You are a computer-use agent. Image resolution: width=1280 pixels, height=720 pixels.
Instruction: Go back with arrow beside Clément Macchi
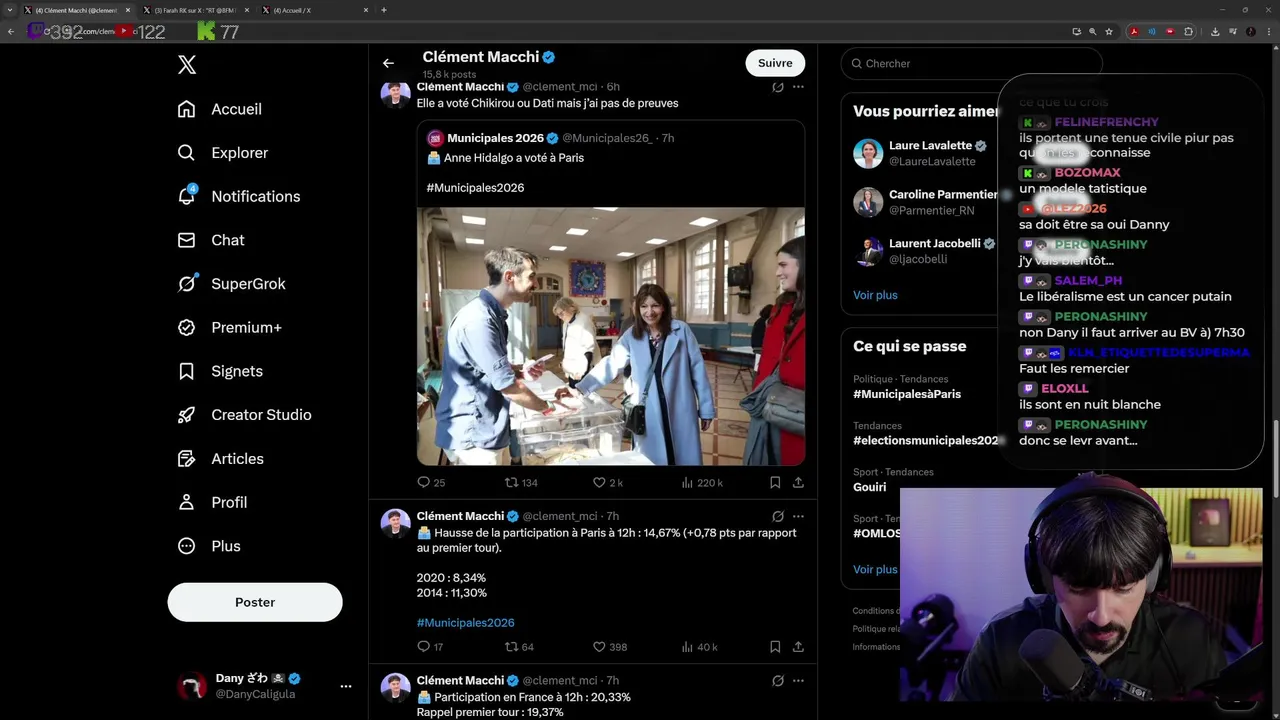pyautogui.click(x=388, y=63)
